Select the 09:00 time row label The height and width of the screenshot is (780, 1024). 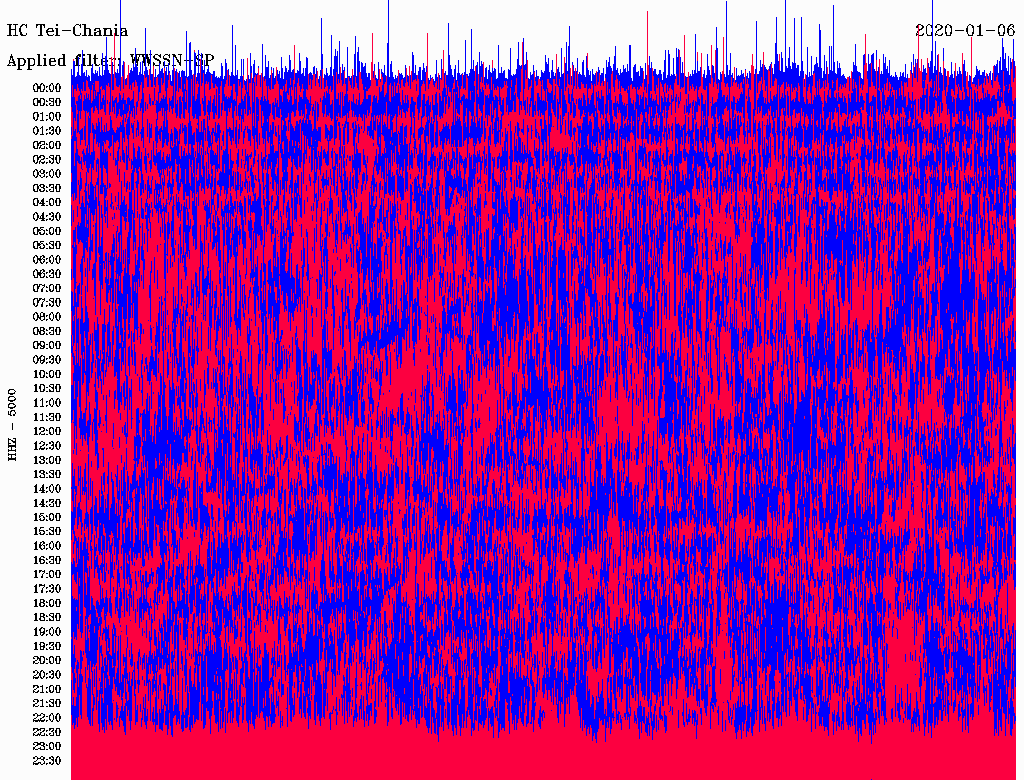(x=47, y=346)
